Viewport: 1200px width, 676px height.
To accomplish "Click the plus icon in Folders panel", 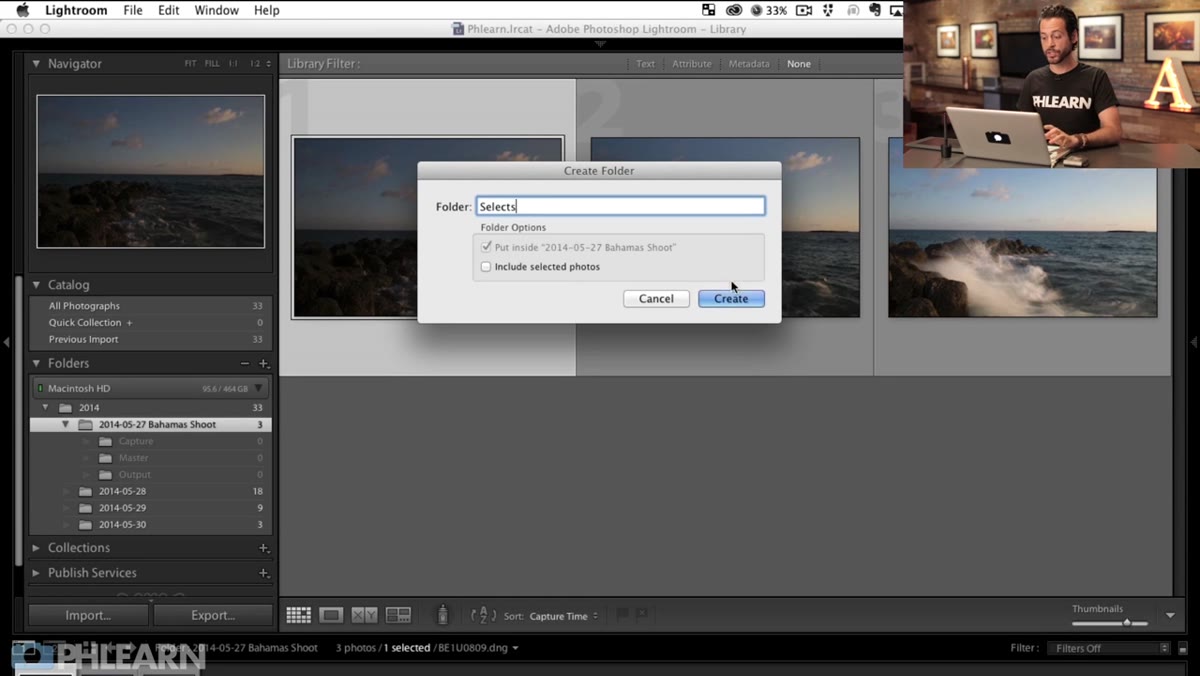I will [x=264, y=364].
